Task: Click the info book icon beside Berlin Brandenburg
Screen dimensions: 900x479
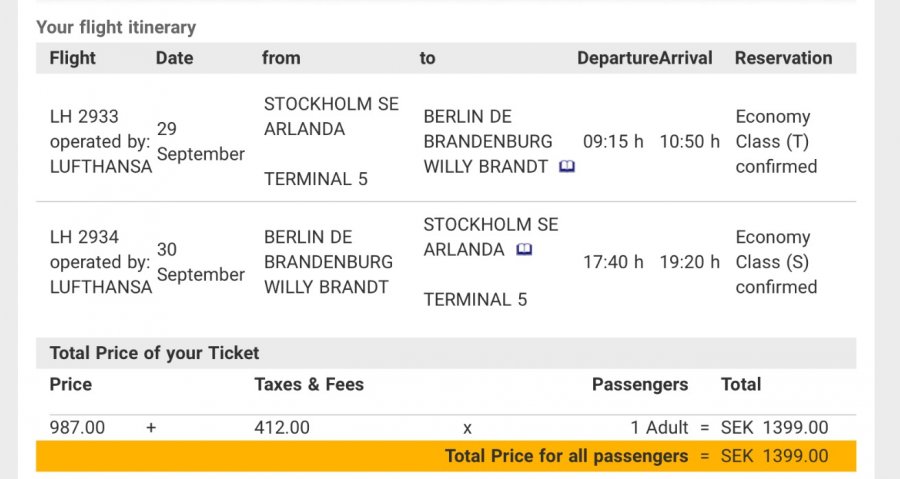Action: coord(567,167)
